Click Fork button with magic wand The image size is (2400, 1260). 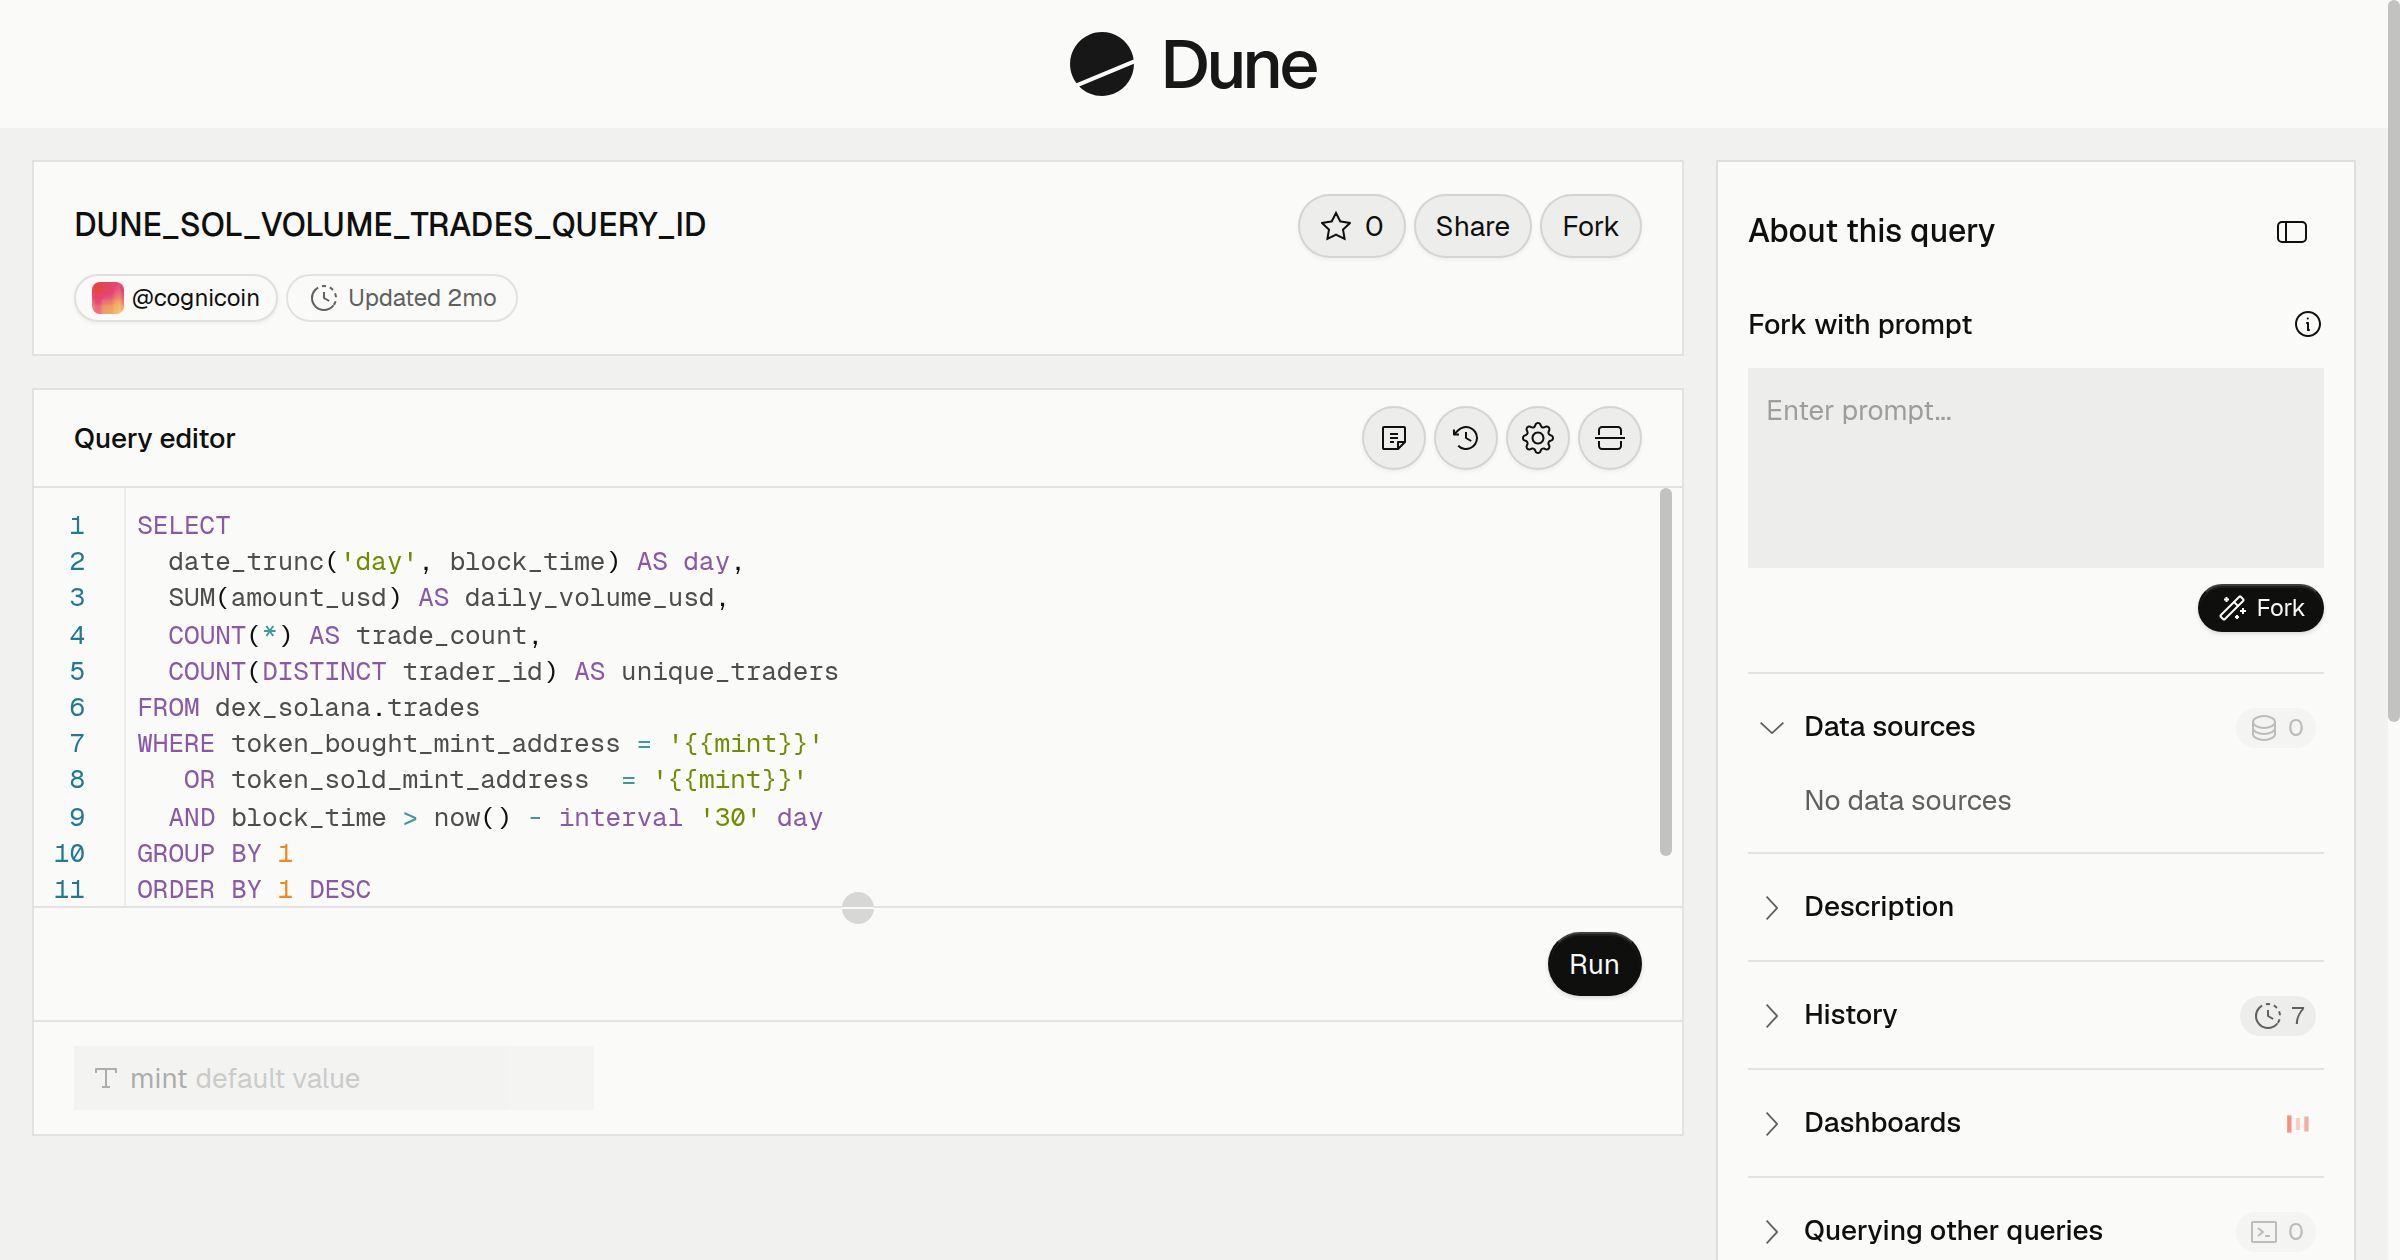click(x=2261, y=608)
